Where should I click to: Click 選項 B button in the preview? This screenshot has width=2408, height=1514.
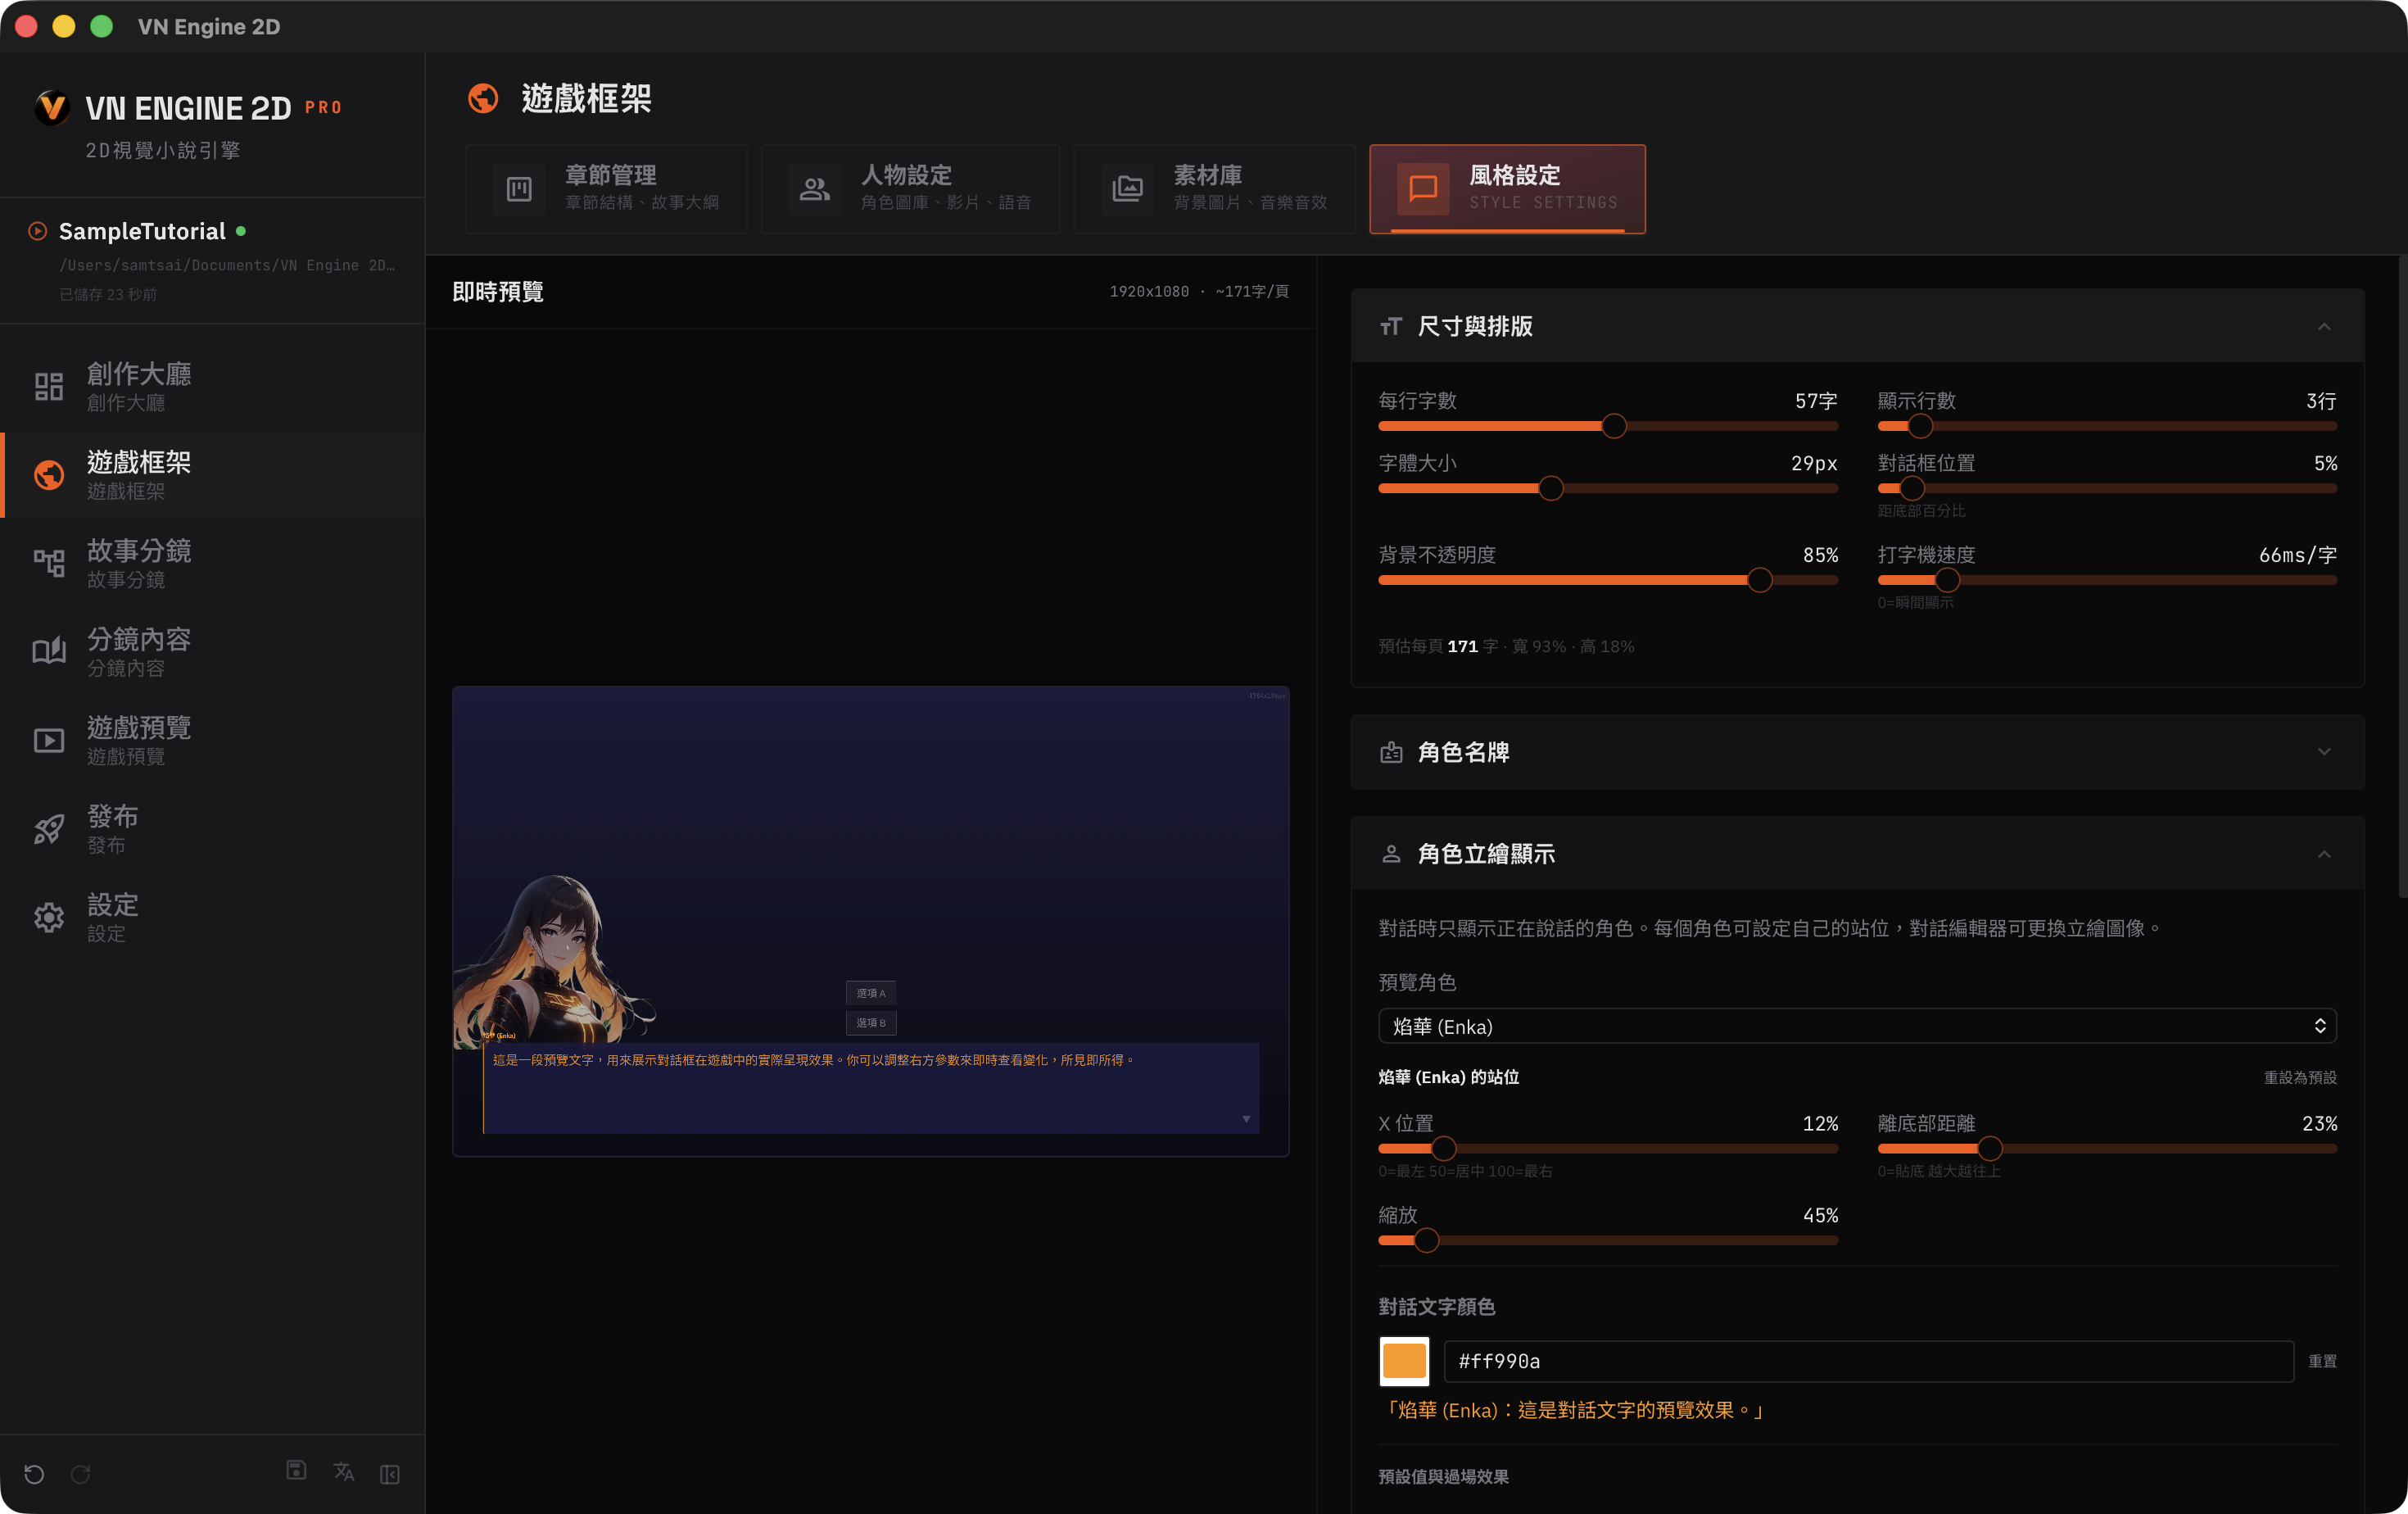[x=871, y=1023]
